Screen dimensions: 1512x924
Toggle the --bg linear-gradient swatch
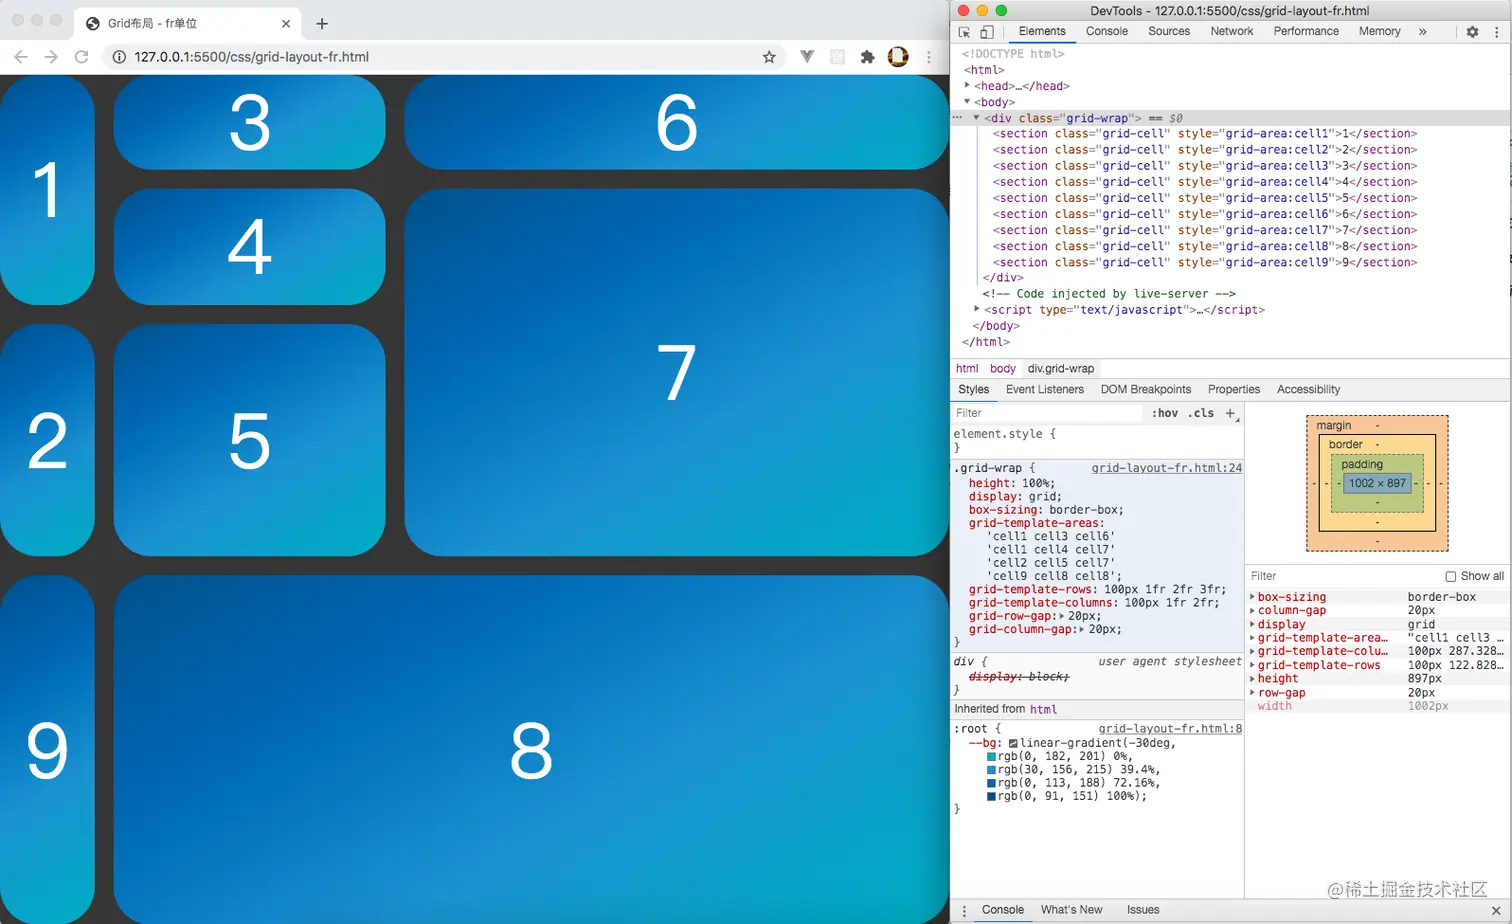click(x=1013, y=744)
